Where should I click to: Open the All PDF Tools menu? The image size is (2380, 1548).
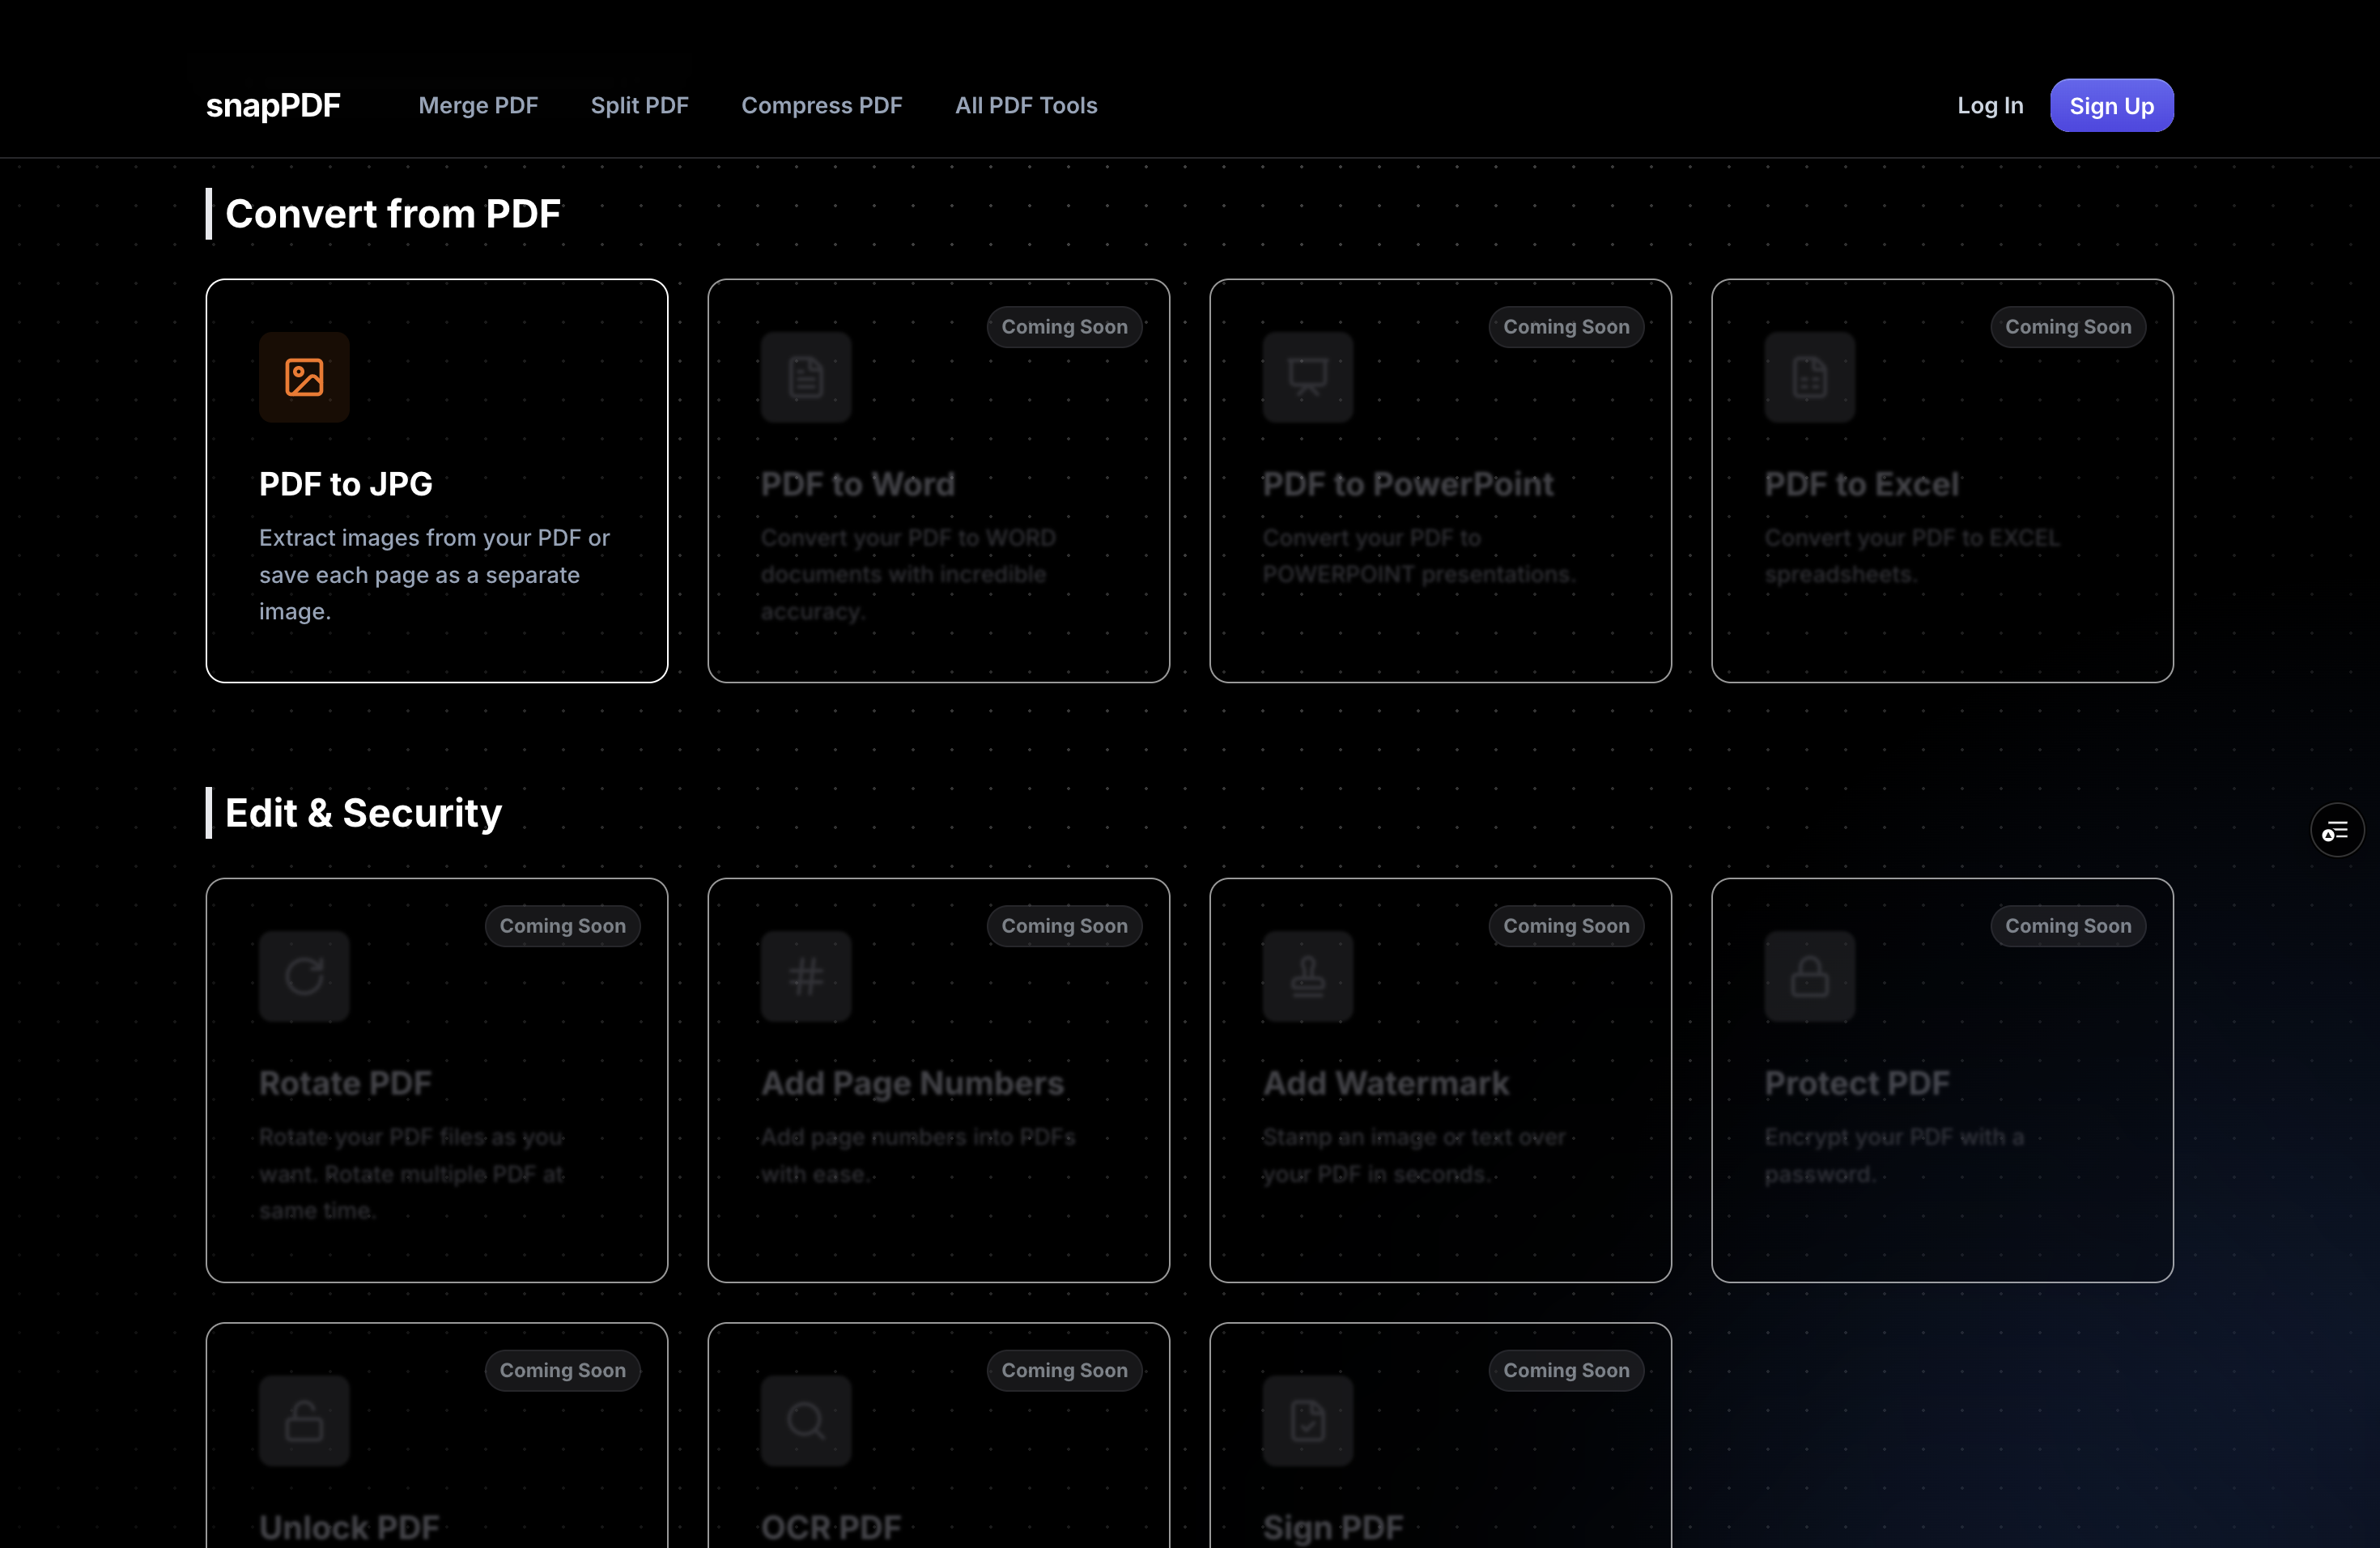1026,105
